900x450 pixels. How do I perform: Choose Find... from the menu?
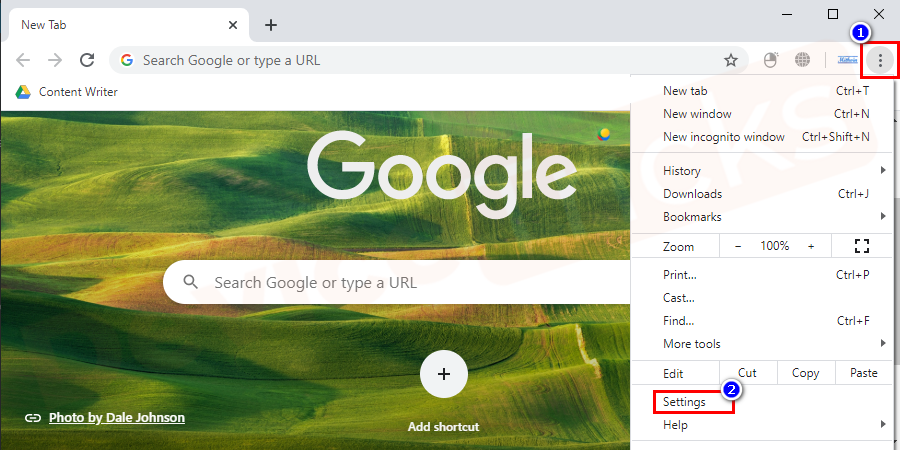click(762, 321)
